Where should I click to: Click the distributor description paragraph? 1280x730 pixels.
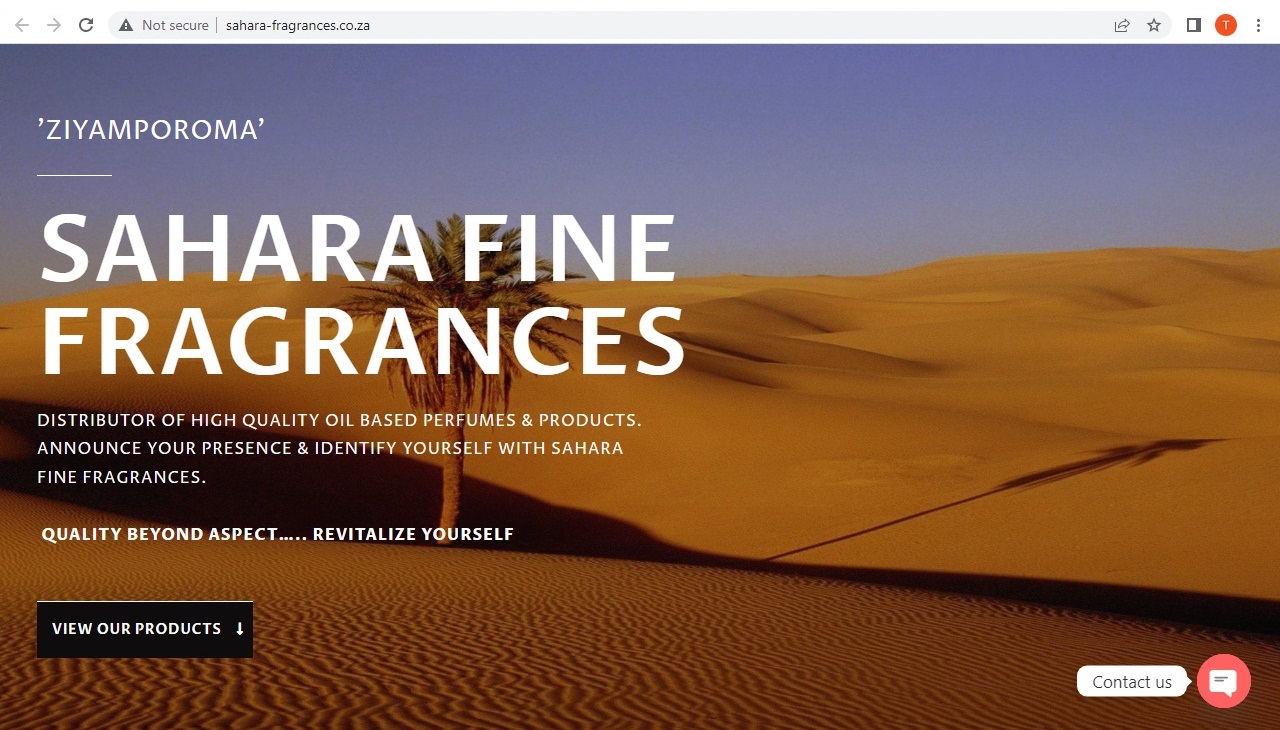[x=338, y=448]
